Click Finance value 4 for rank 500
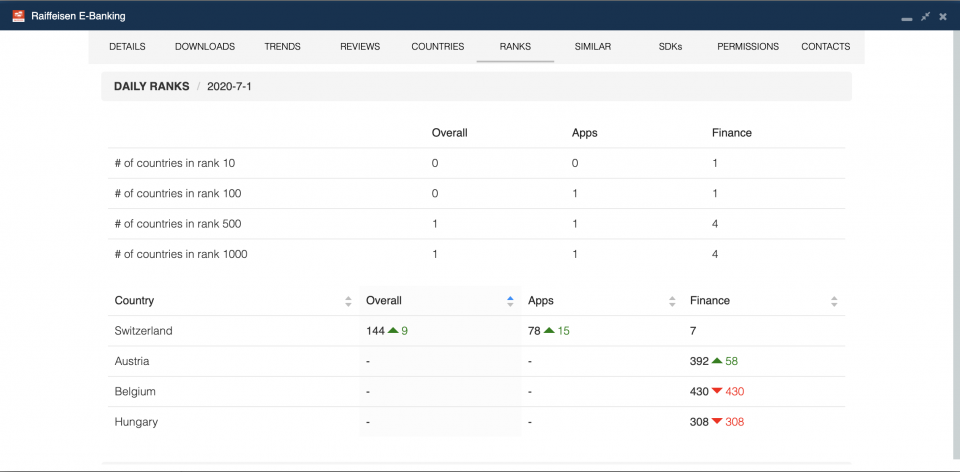 (x=715, y=224)
